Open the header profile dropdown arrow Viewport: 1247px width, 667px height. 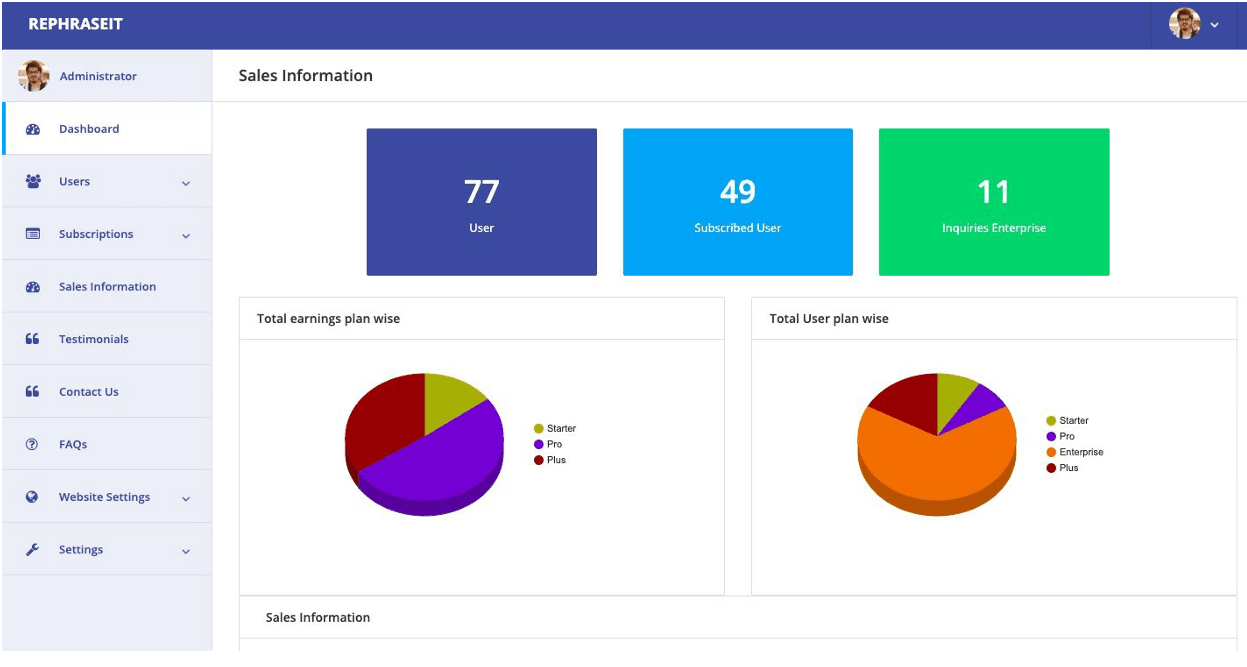1214,25
